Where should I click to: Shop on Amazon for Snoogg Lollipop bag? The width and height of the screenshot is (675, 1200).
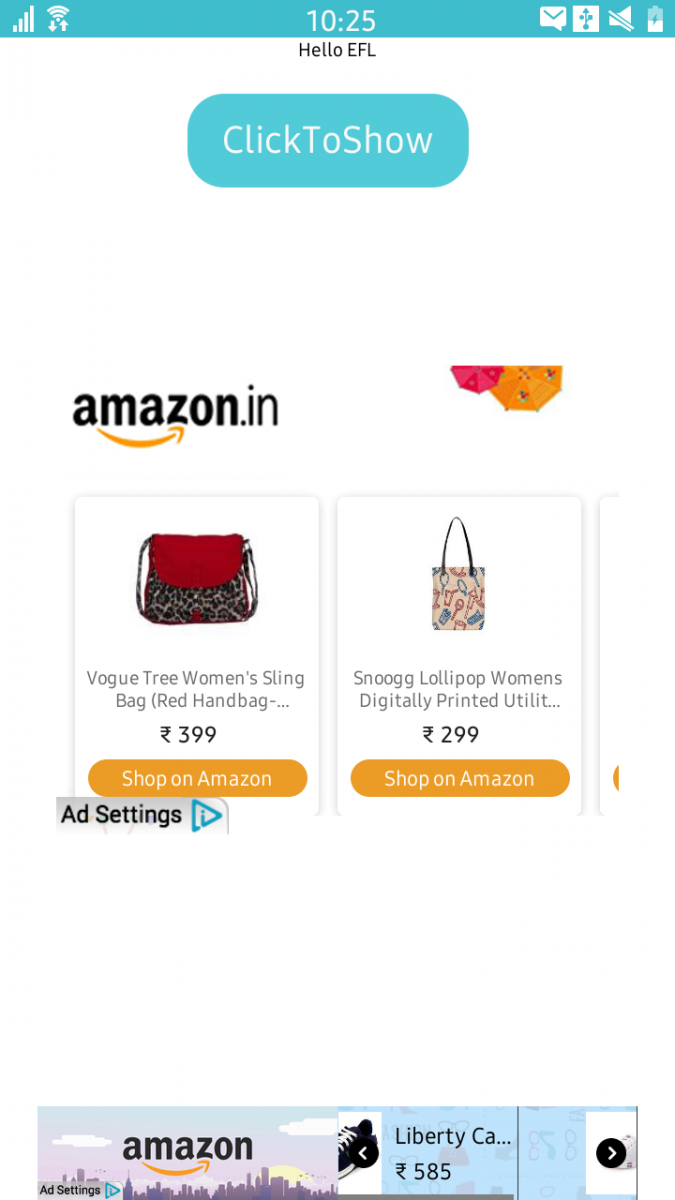460,778
